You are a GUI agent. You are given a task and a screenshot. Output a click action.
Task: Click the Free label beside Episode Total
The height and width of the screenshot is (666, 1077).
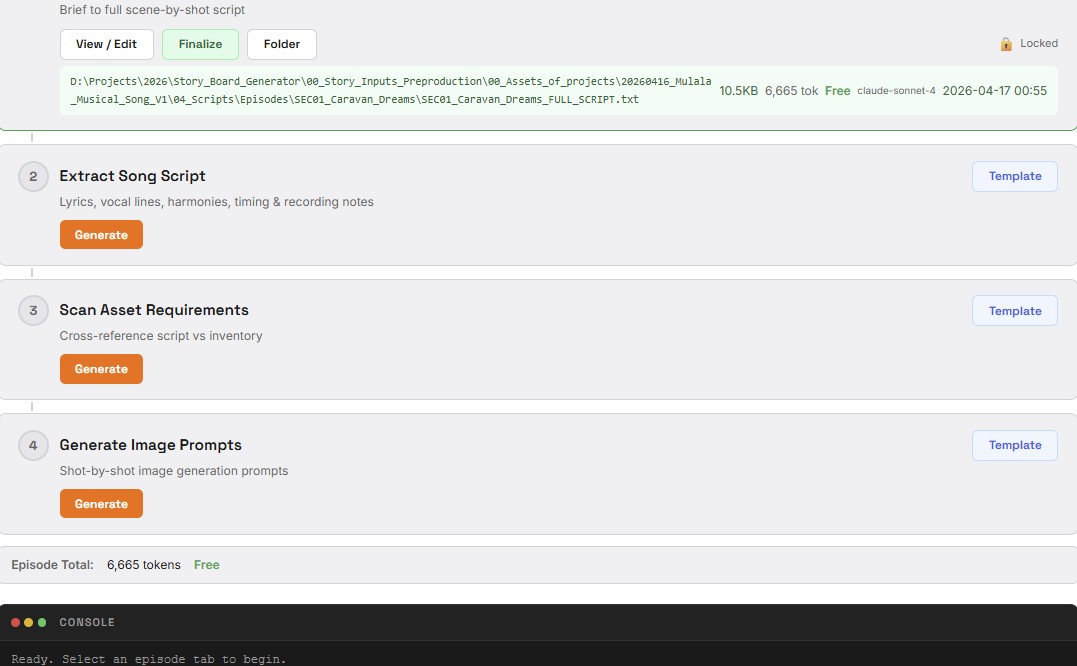click(207, 564)
